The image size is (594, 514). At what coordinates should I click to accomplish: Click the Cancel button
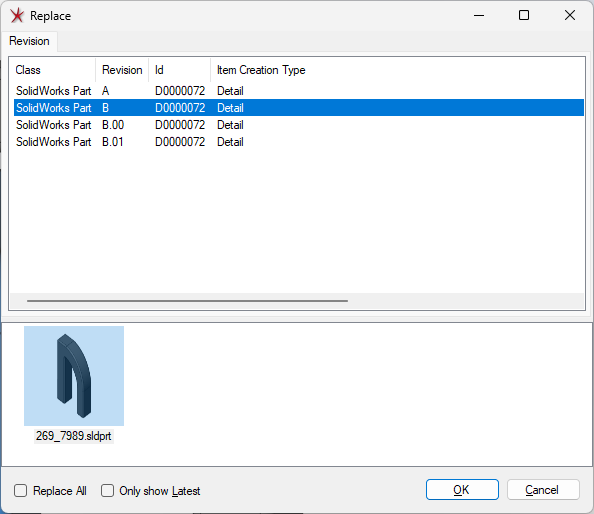[x=543, y=489]
